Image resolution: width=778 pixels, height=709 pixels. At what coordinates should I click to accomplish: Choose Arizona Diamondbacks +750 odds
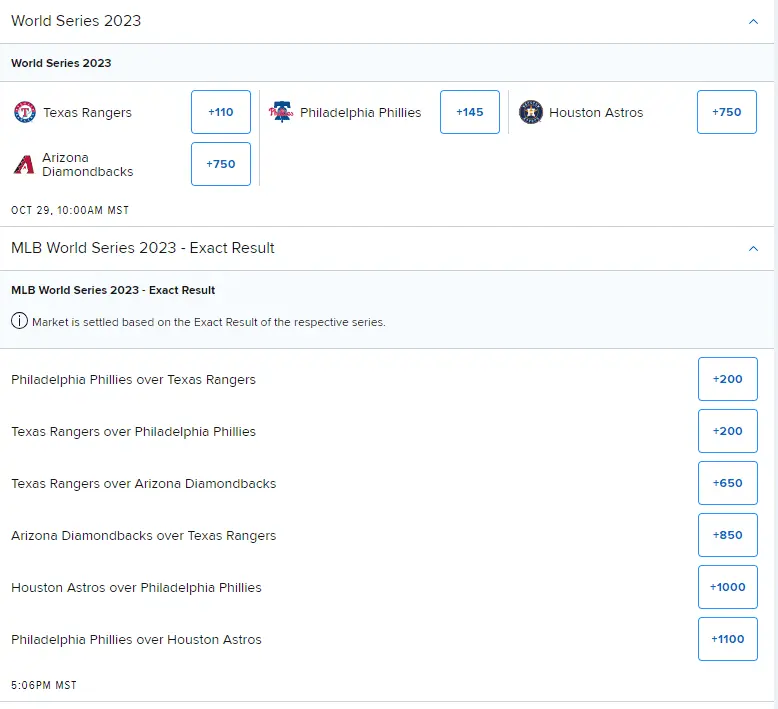click(x=221, y=164)
